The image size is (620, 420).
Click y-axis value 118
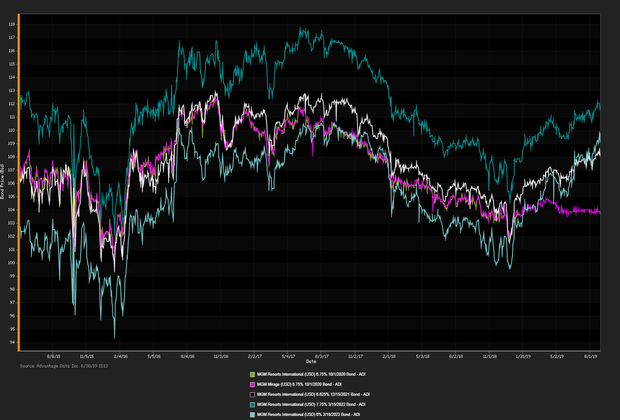tap(11, 24)
